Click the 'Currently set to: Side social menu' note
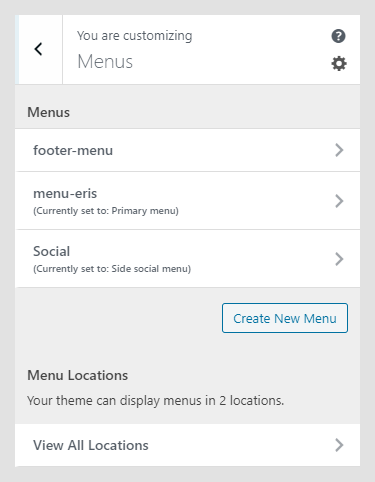This screenshot has width=375, height=482. [112, 269]
